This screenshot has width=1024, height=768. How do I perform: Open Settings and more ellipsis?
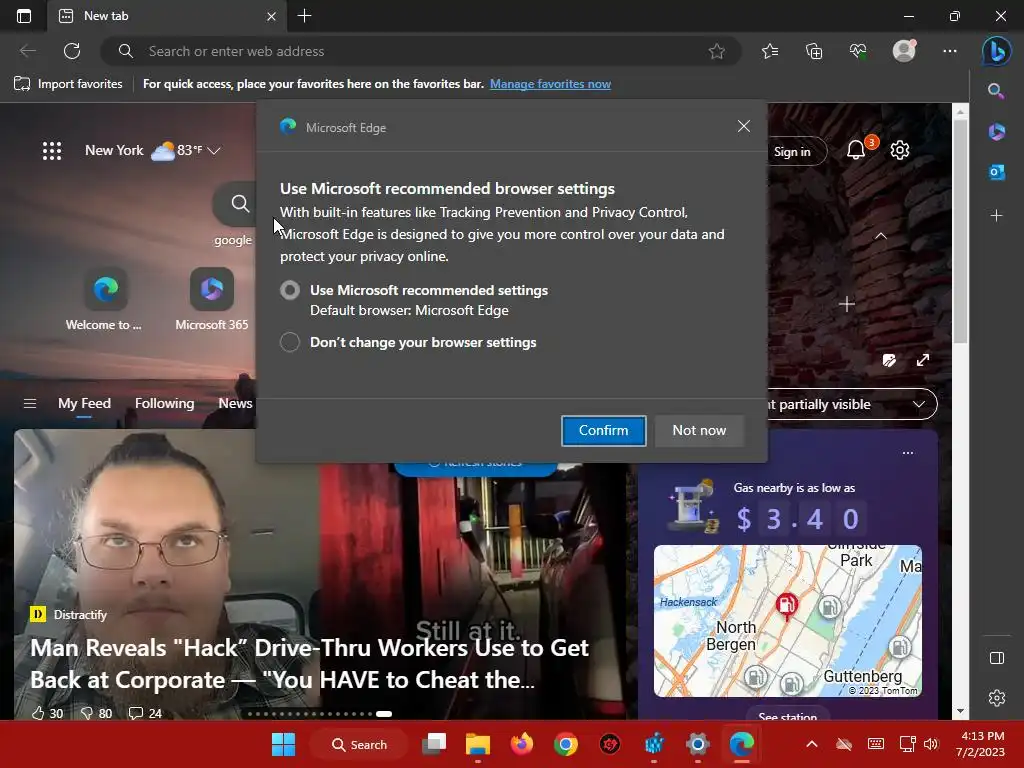point(950,51)
